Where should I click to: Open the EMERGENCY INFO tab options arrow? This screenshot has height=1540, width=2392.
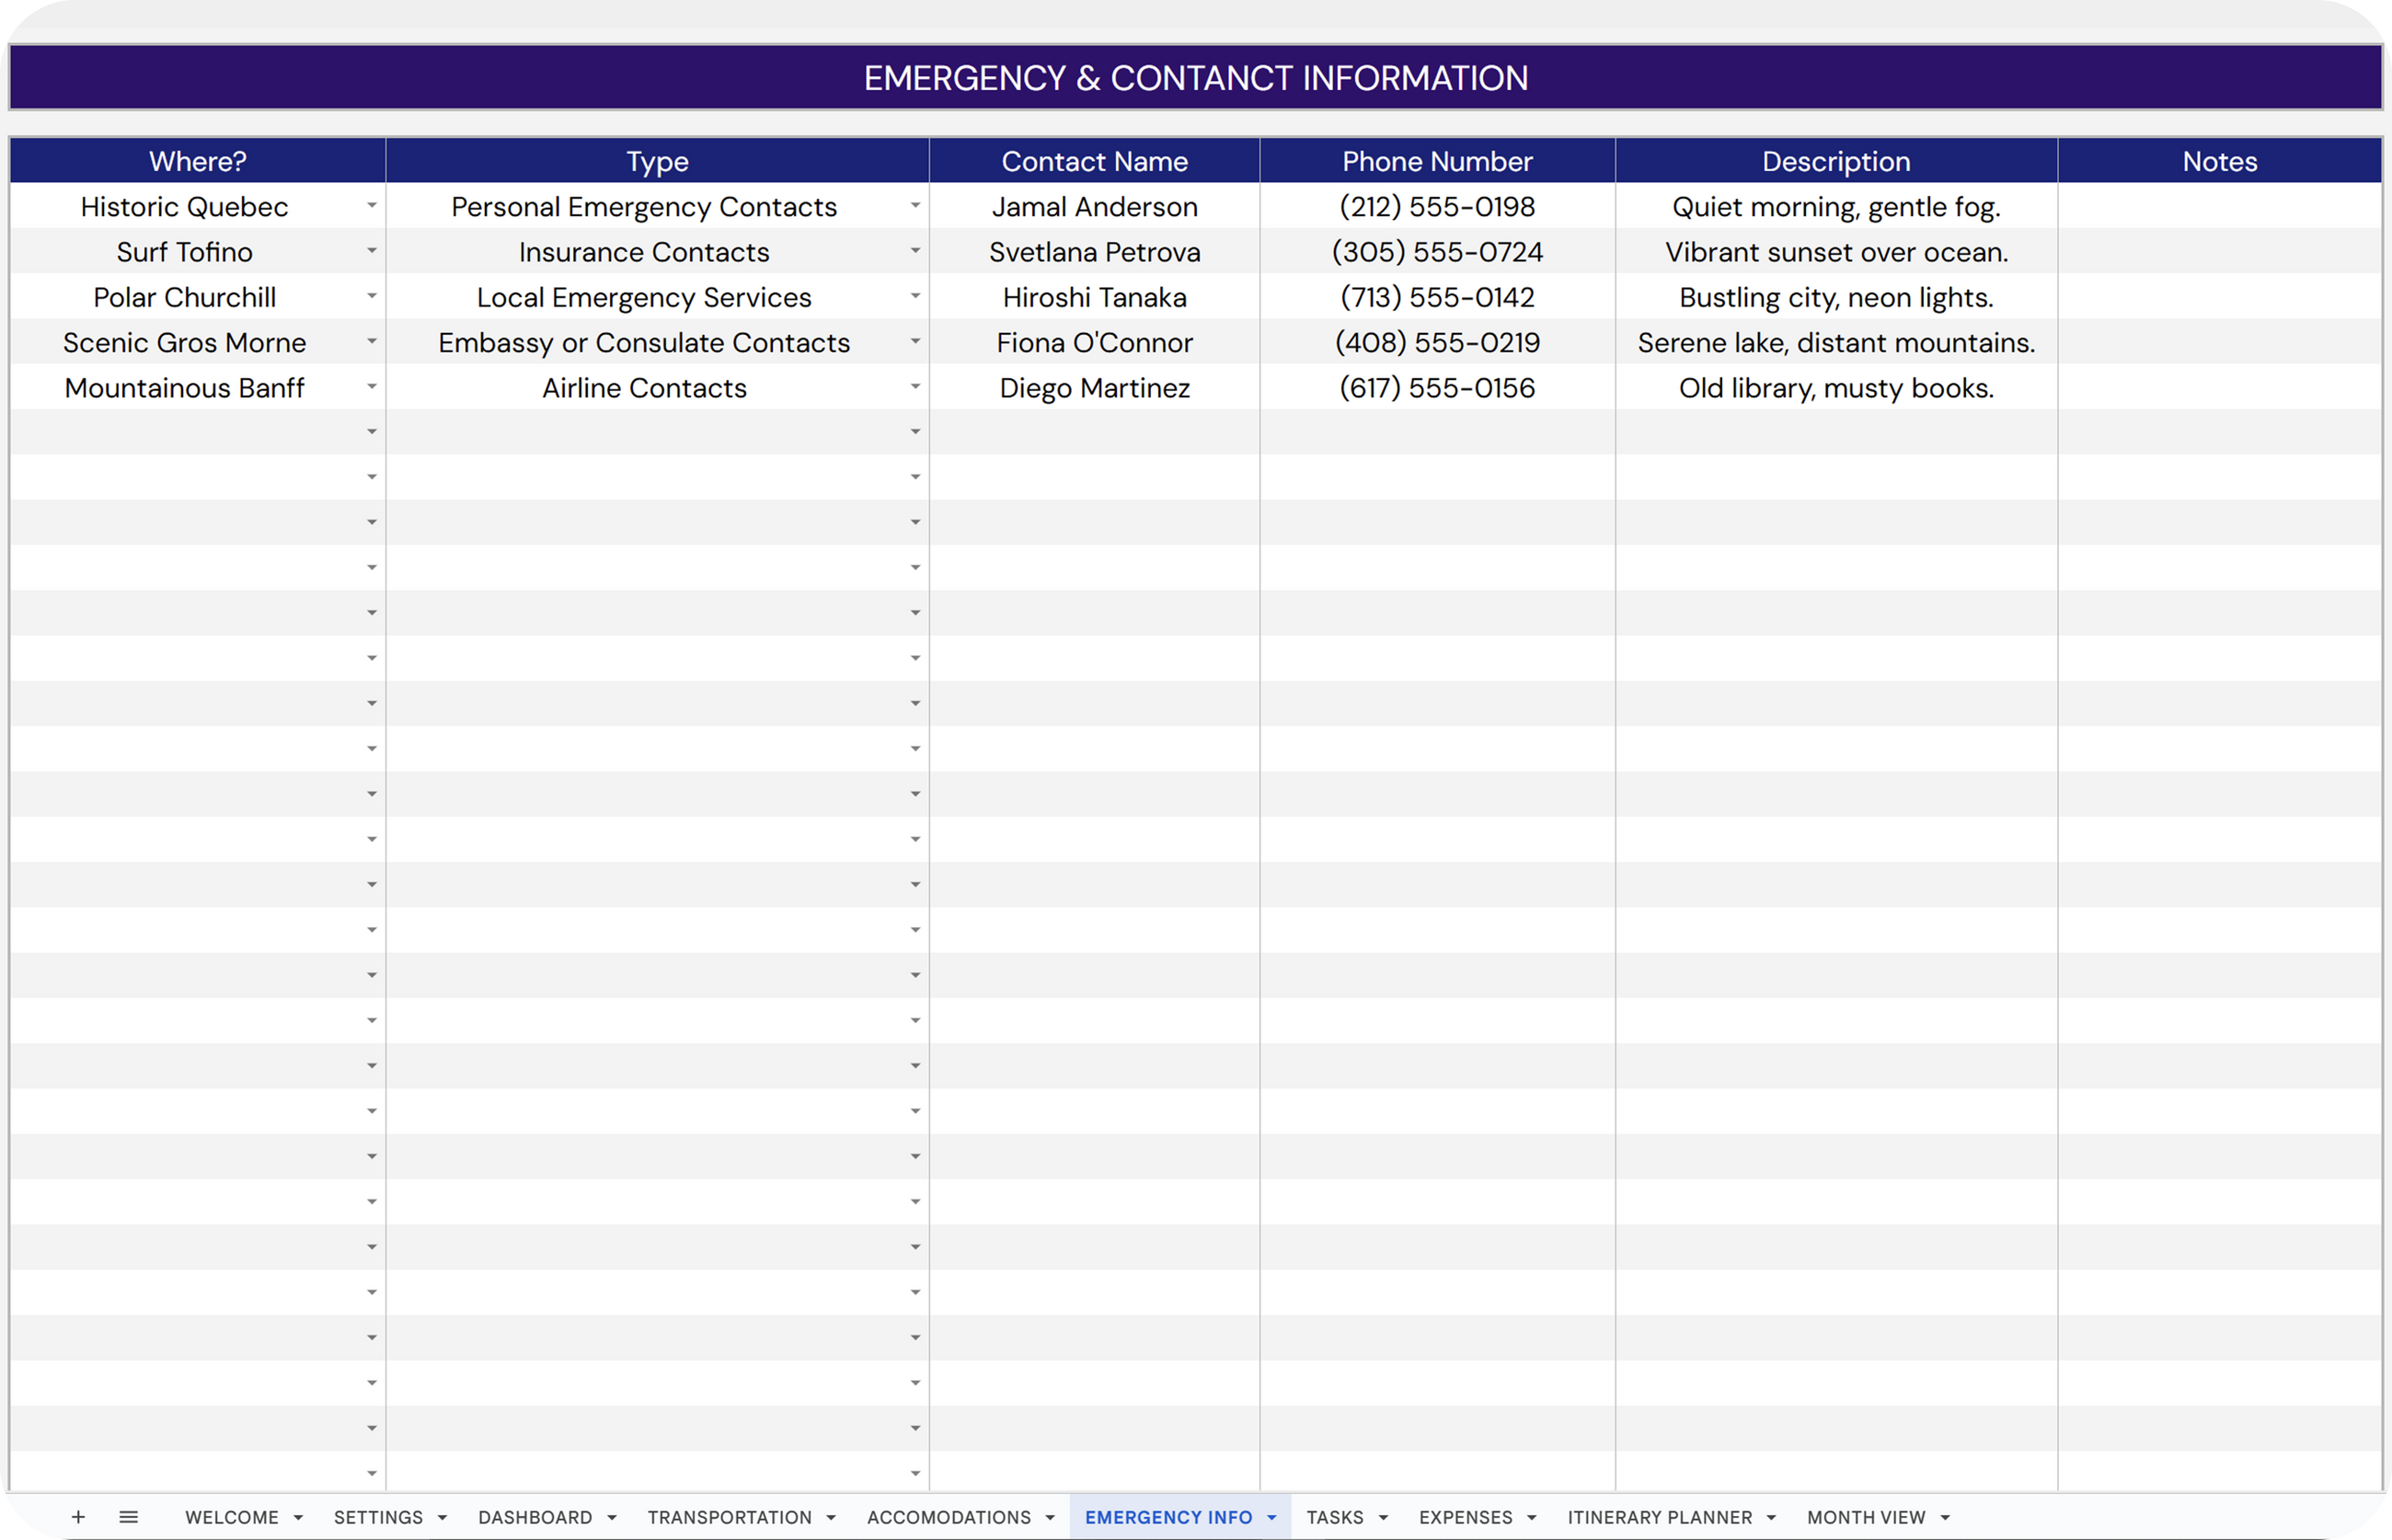1272,1518
